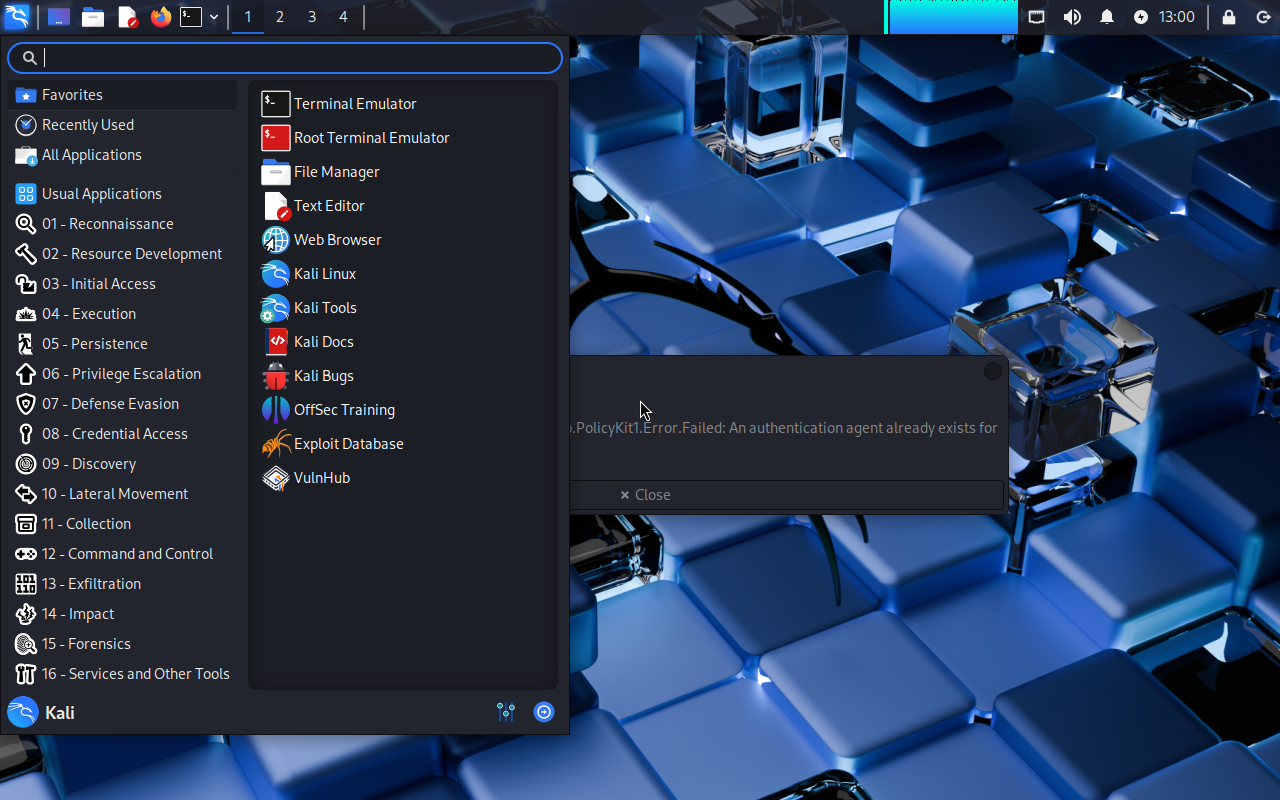This screenshot has width=1280, height=800.
Task: Open Kali Bugs entry
Action: click(x=402, y=376)
